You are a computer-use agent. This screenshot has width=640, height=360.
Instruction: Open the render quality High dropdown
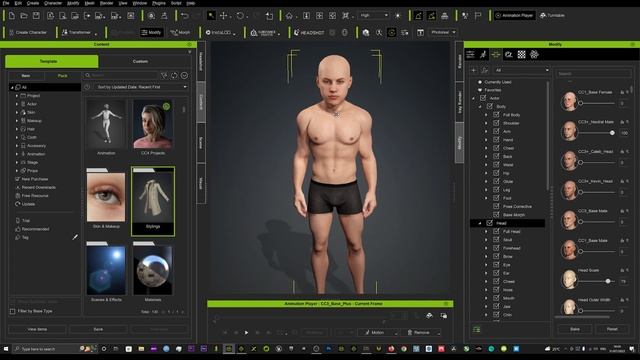[x=373, y=16]
